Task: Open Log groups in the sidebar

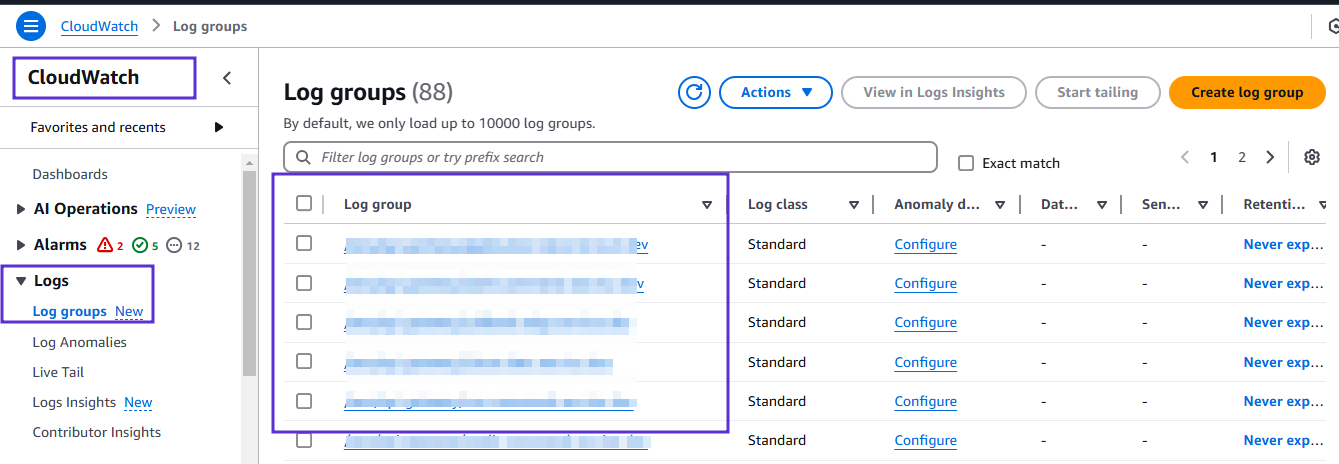Action: pos(70,311)
